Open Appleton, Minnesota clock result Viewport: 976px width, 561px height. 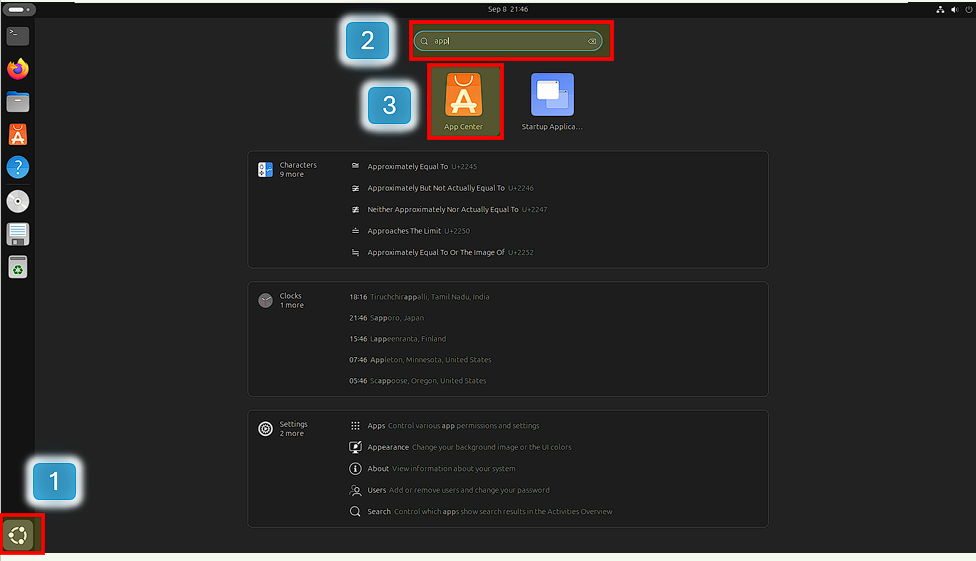(420, 360)
